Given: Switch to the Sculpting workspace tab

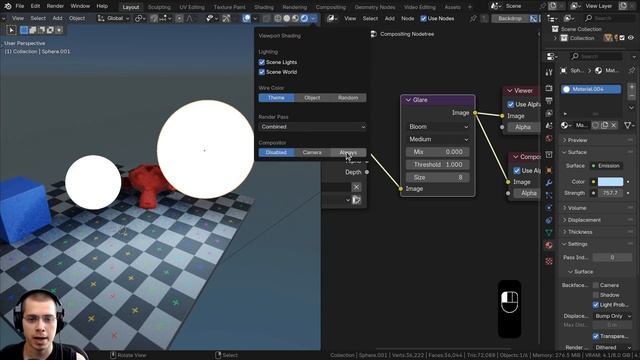Looking at the screenshot, I should (159, 7).
